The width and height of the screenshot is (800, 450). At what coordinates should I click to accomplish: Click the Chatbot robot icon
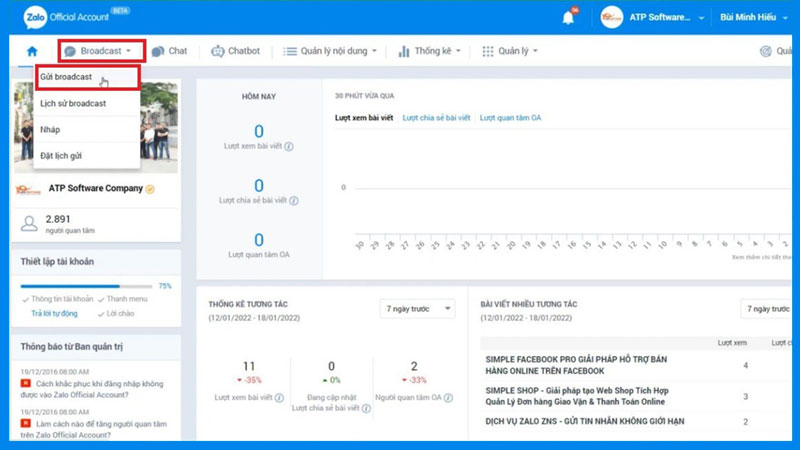[x=218, y=51]
